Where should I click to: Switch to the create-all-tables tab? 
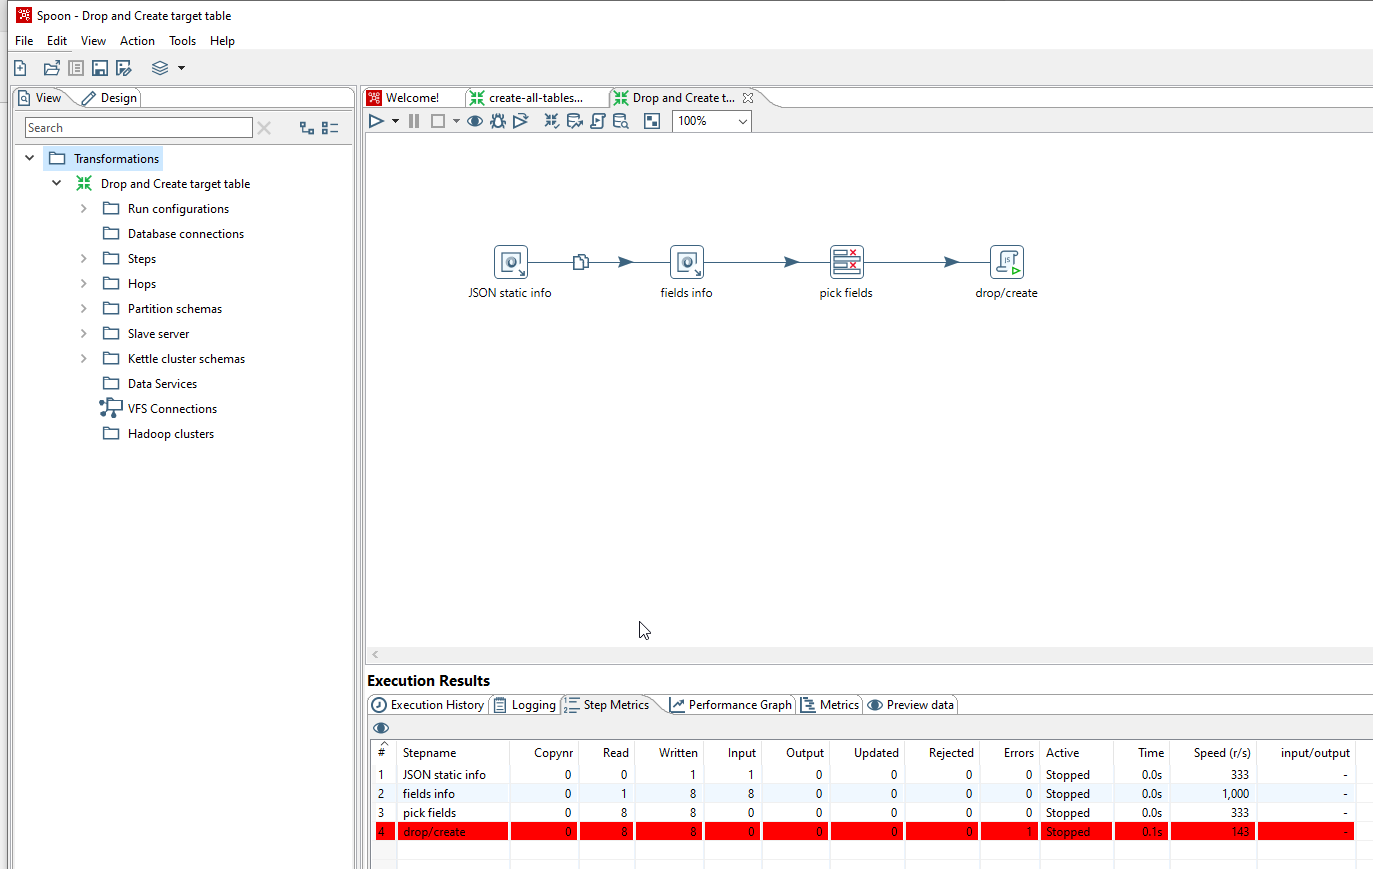(x=537, y=97)
